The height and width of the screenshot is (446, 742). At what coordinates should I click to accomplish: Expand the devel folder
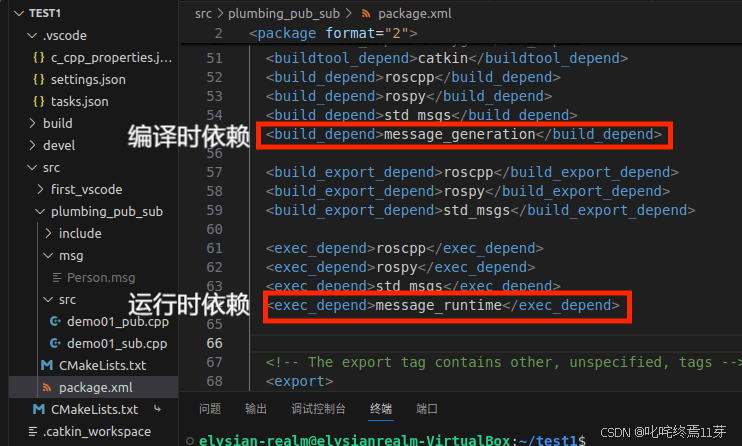[x=32, y=145]
